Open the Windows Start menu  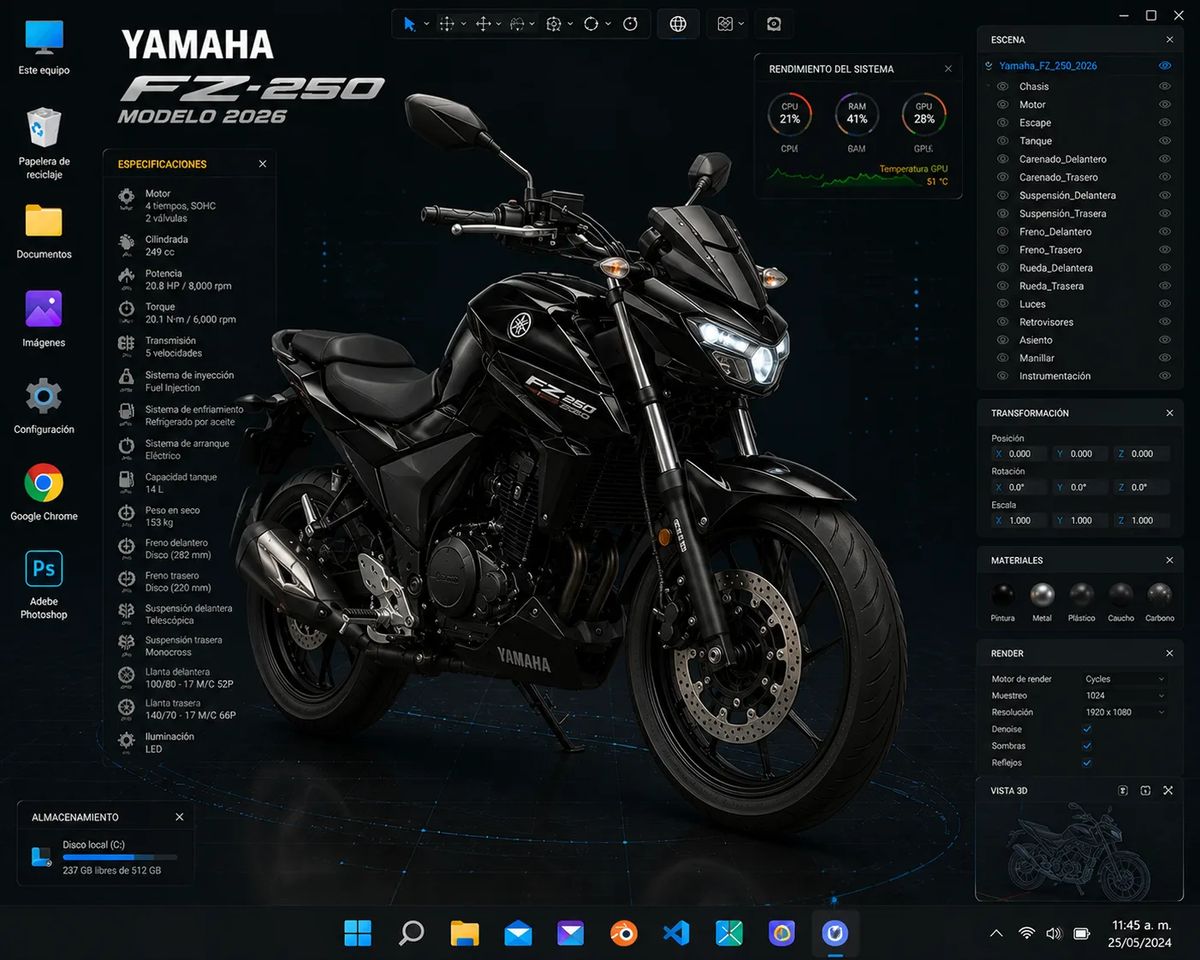click(358, 933)
